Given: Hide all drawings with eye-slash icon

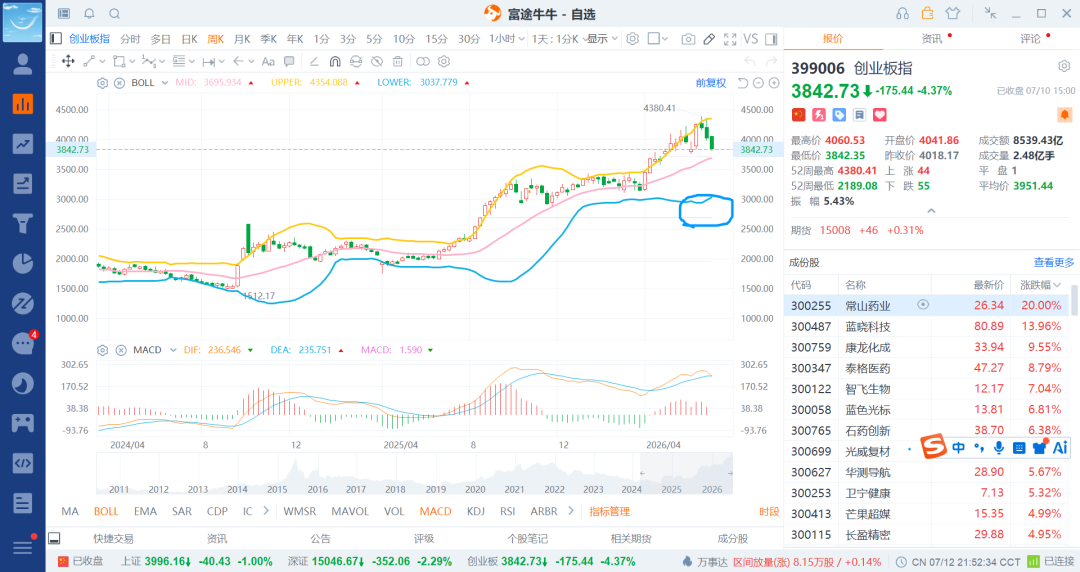Looking at the screenshot, I should (377, 61).
